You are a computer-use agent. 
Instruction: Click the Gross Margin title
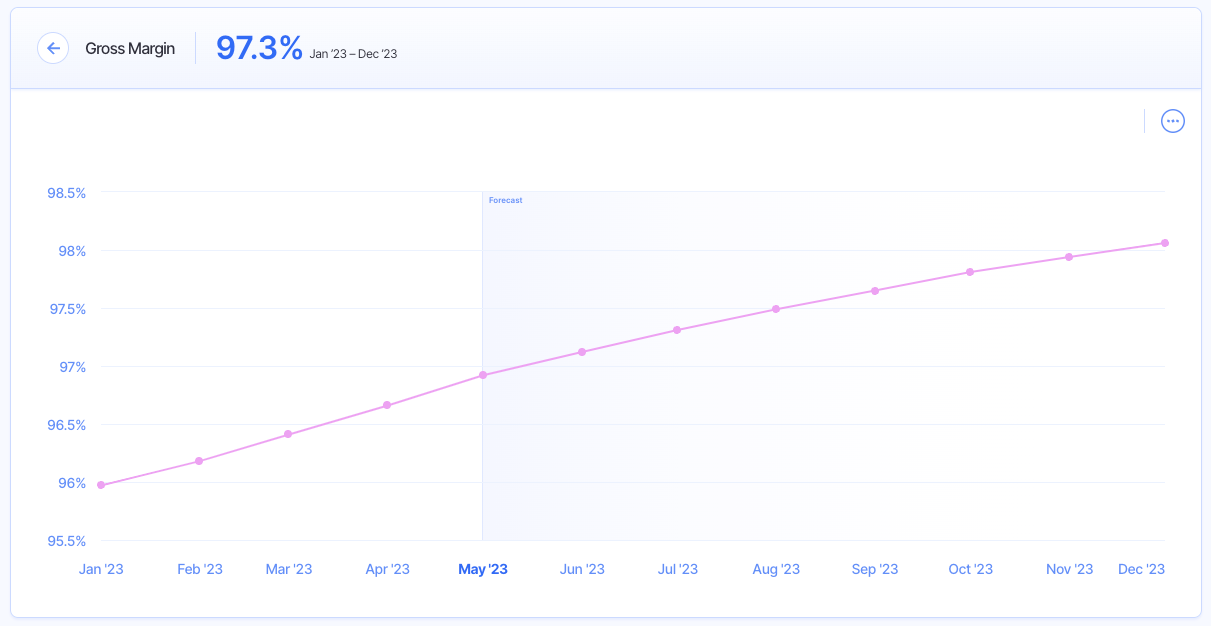tap(130, 48)
